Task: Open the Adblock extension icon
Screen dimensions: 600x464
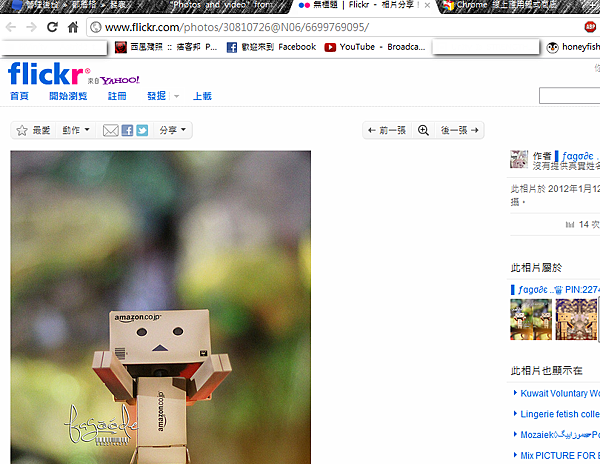Action: [590, 27]
